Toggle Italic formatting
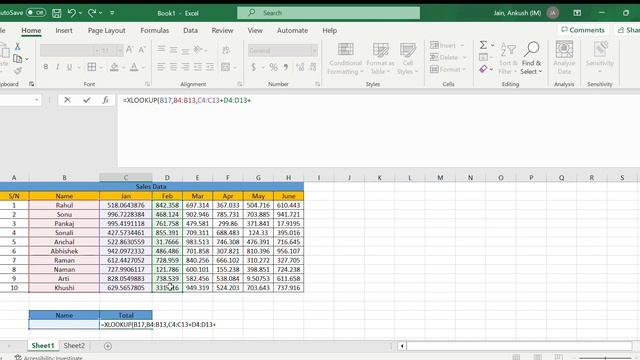The image size is (640, 360). tap(58, 67)
